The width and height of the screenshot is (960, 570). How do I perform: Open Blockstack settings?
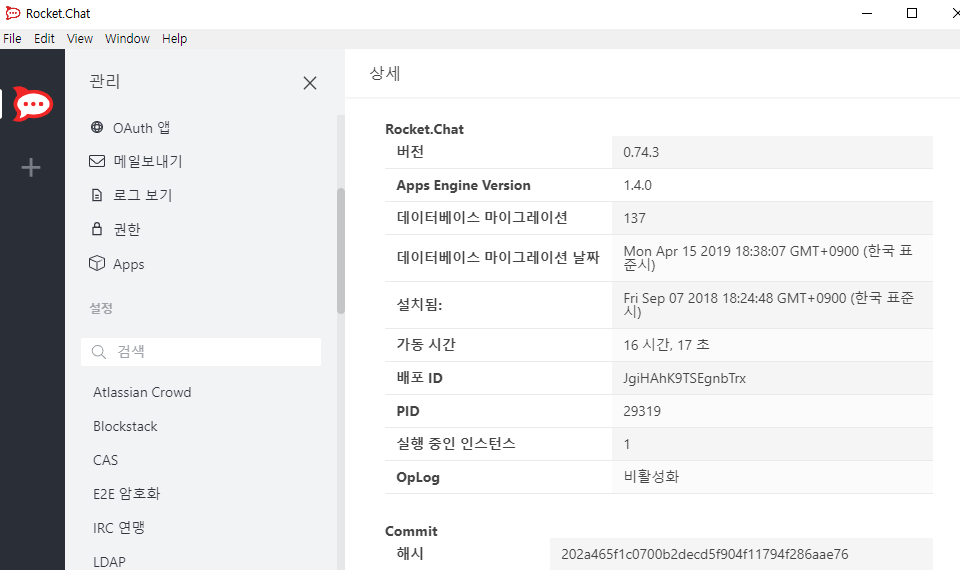[x=125, y=427]
